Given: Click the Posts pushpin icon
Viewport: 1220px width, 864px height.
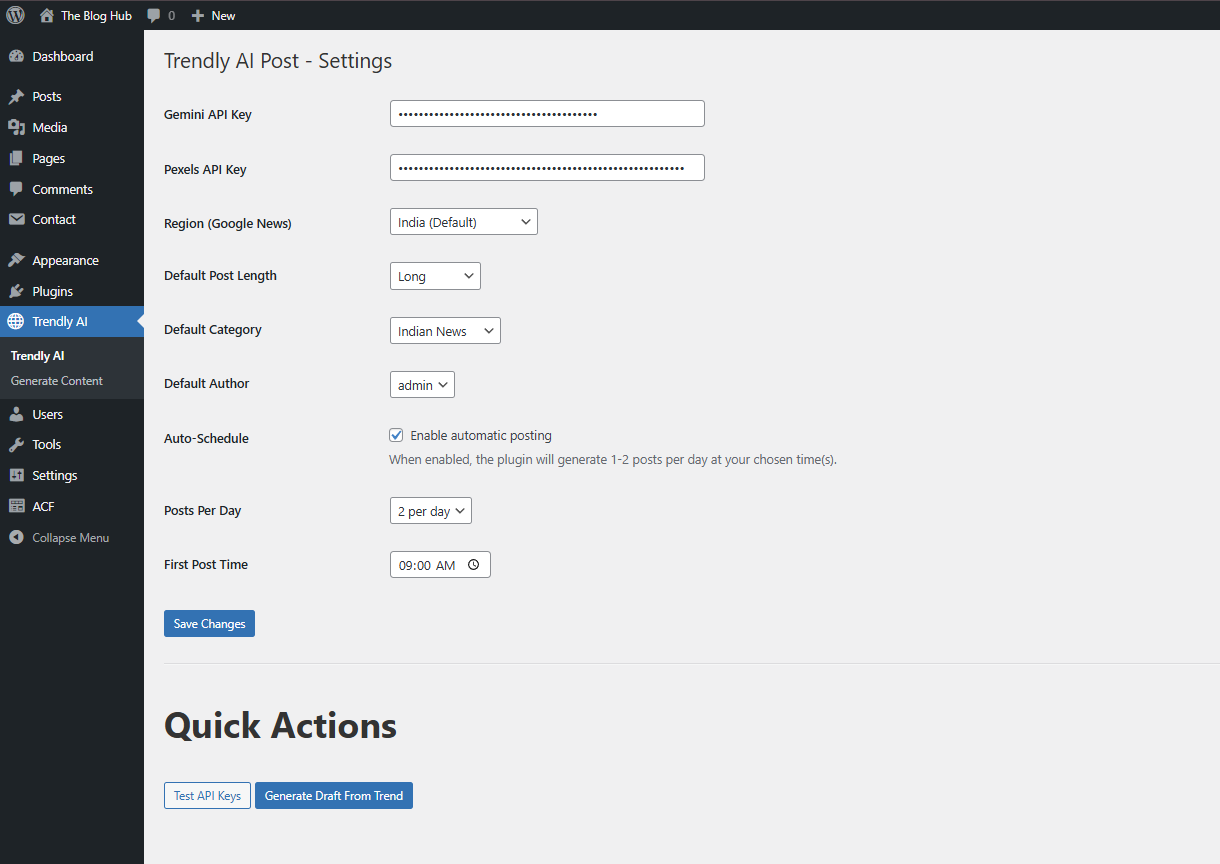Looking at the screenshot, I should pyautogui.click(x=16, y=97).
